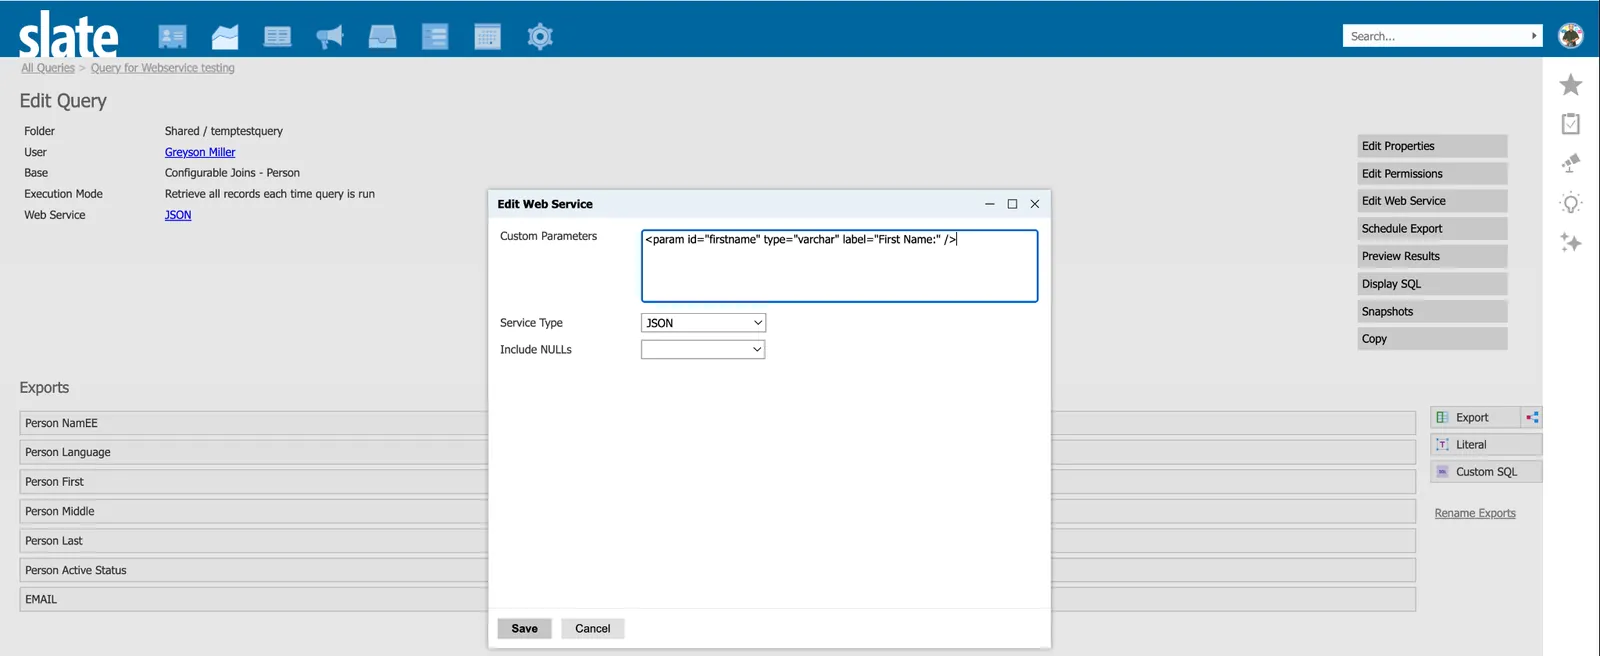Screen dimensions: 1600x656
Task: Open the user avatar profile icon
Action: click(1571, 36)
